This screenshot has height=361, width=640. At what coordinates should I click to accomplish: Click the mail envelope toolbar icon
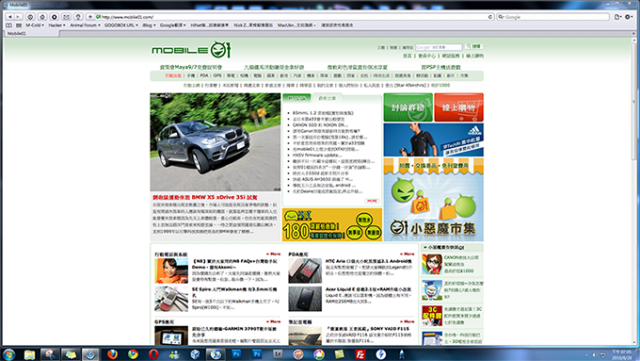(66, 17)
